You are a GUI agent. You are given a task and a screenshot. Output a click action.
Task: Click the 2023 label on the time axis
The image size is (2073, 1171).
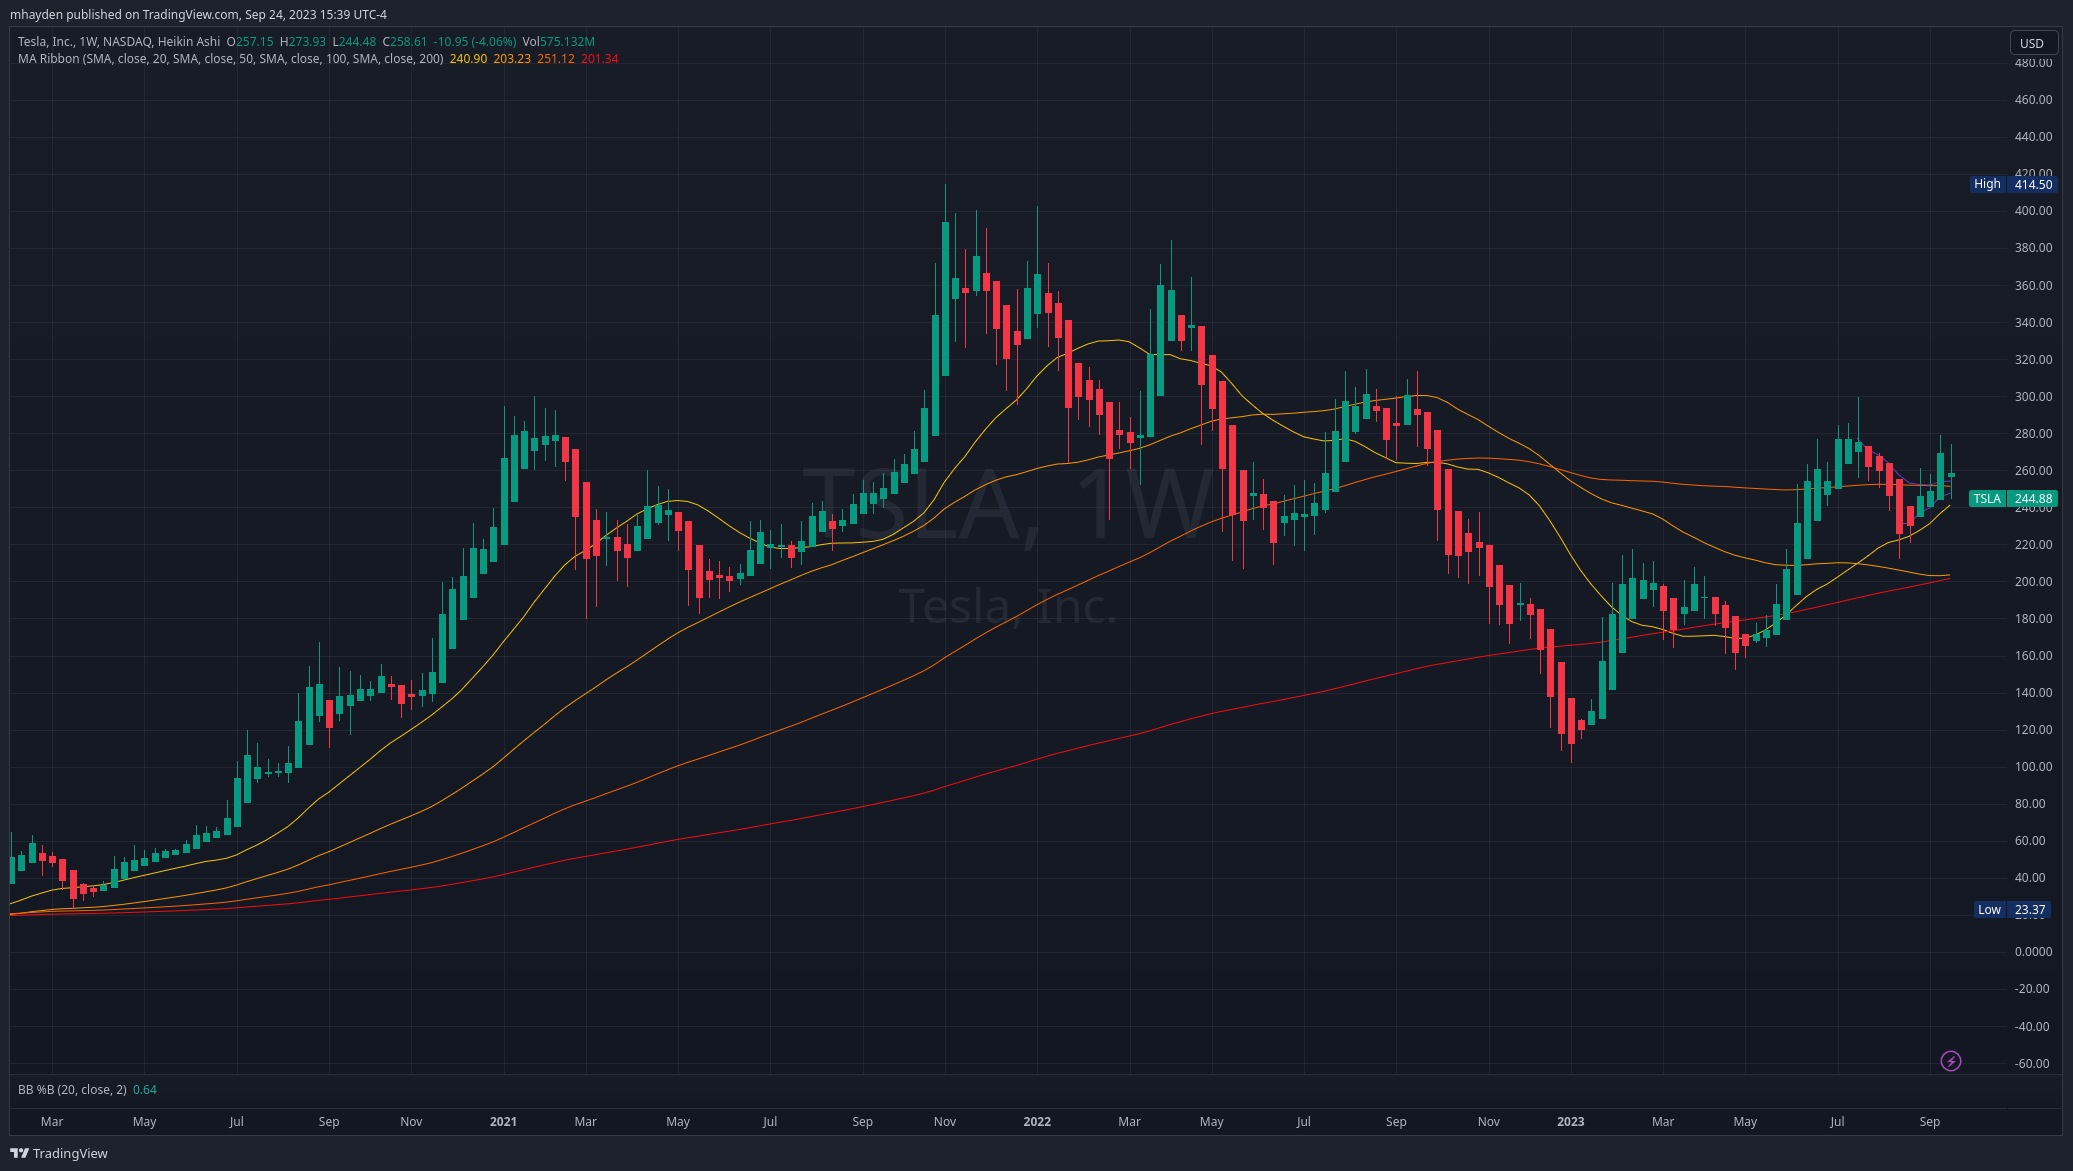point(1570,1122)
